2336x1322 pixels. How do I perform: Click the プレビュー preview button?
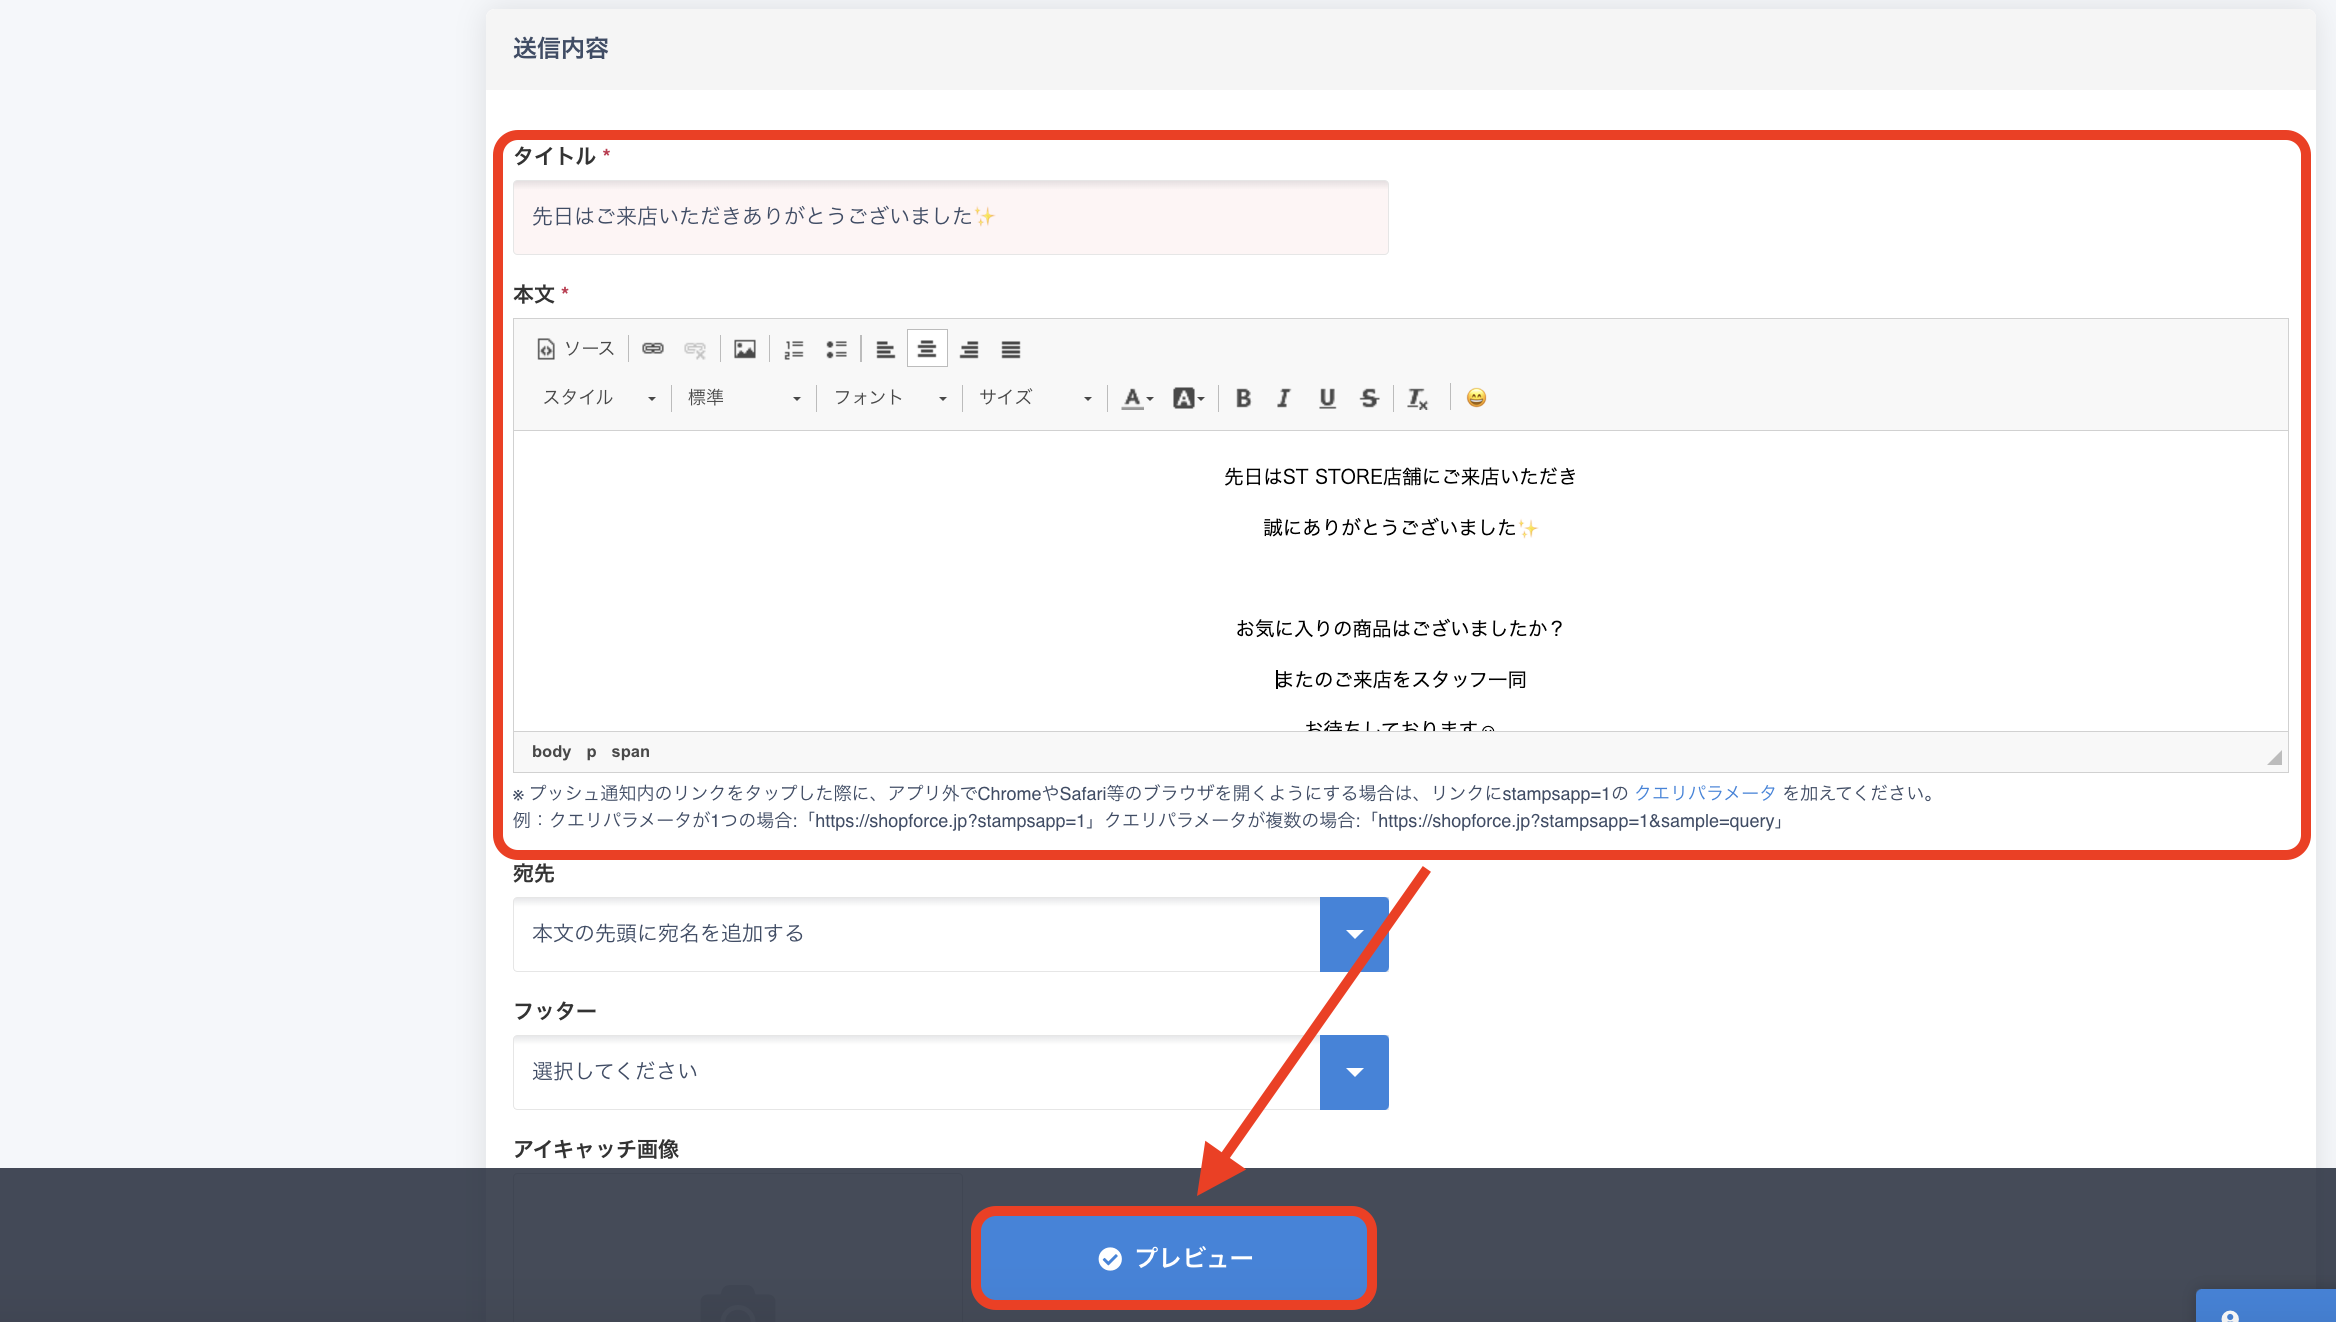[1174, 1258]
